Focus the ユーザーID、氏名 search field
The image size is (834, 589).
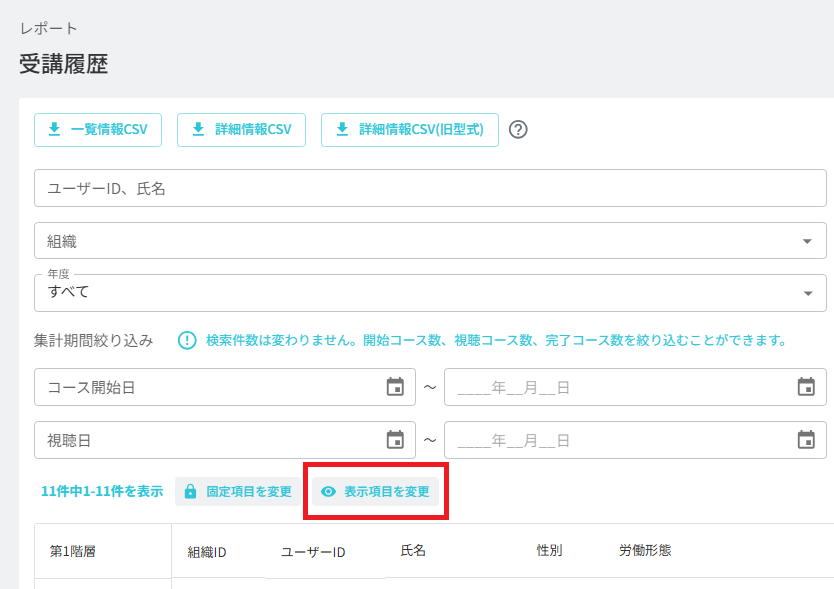pyautogui.click(x=430, y=188)
